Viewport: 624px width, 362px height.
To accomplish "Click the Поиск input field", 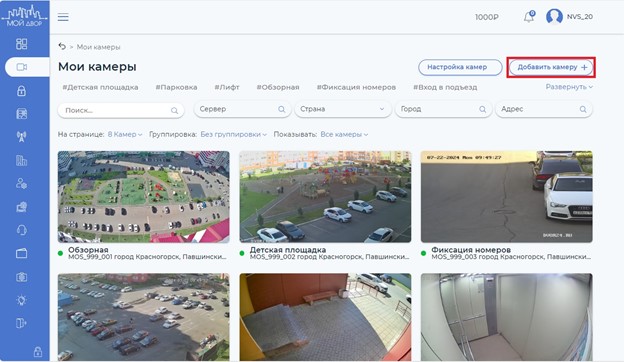I will [x=121, y=111].
